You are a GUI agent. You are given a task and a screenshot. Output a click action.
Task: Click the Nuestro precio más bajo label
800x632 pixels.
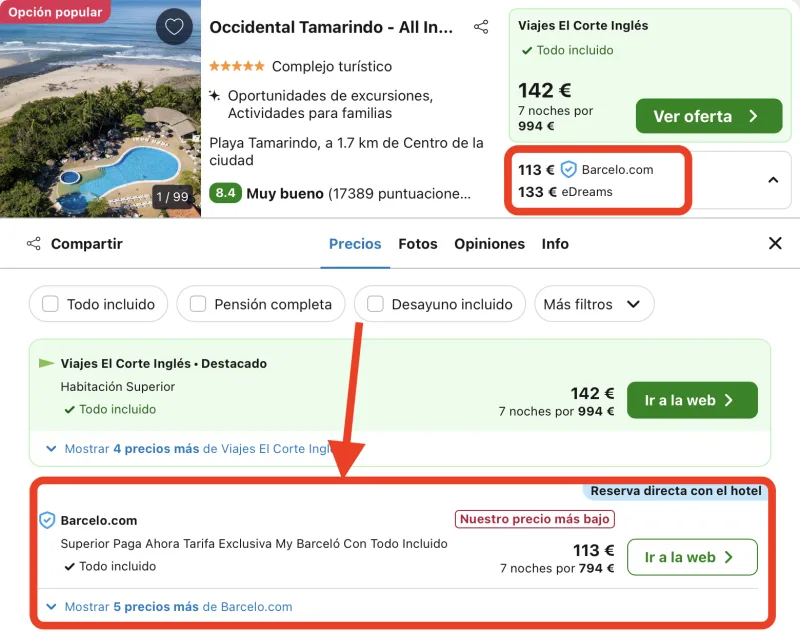(535, 519)
